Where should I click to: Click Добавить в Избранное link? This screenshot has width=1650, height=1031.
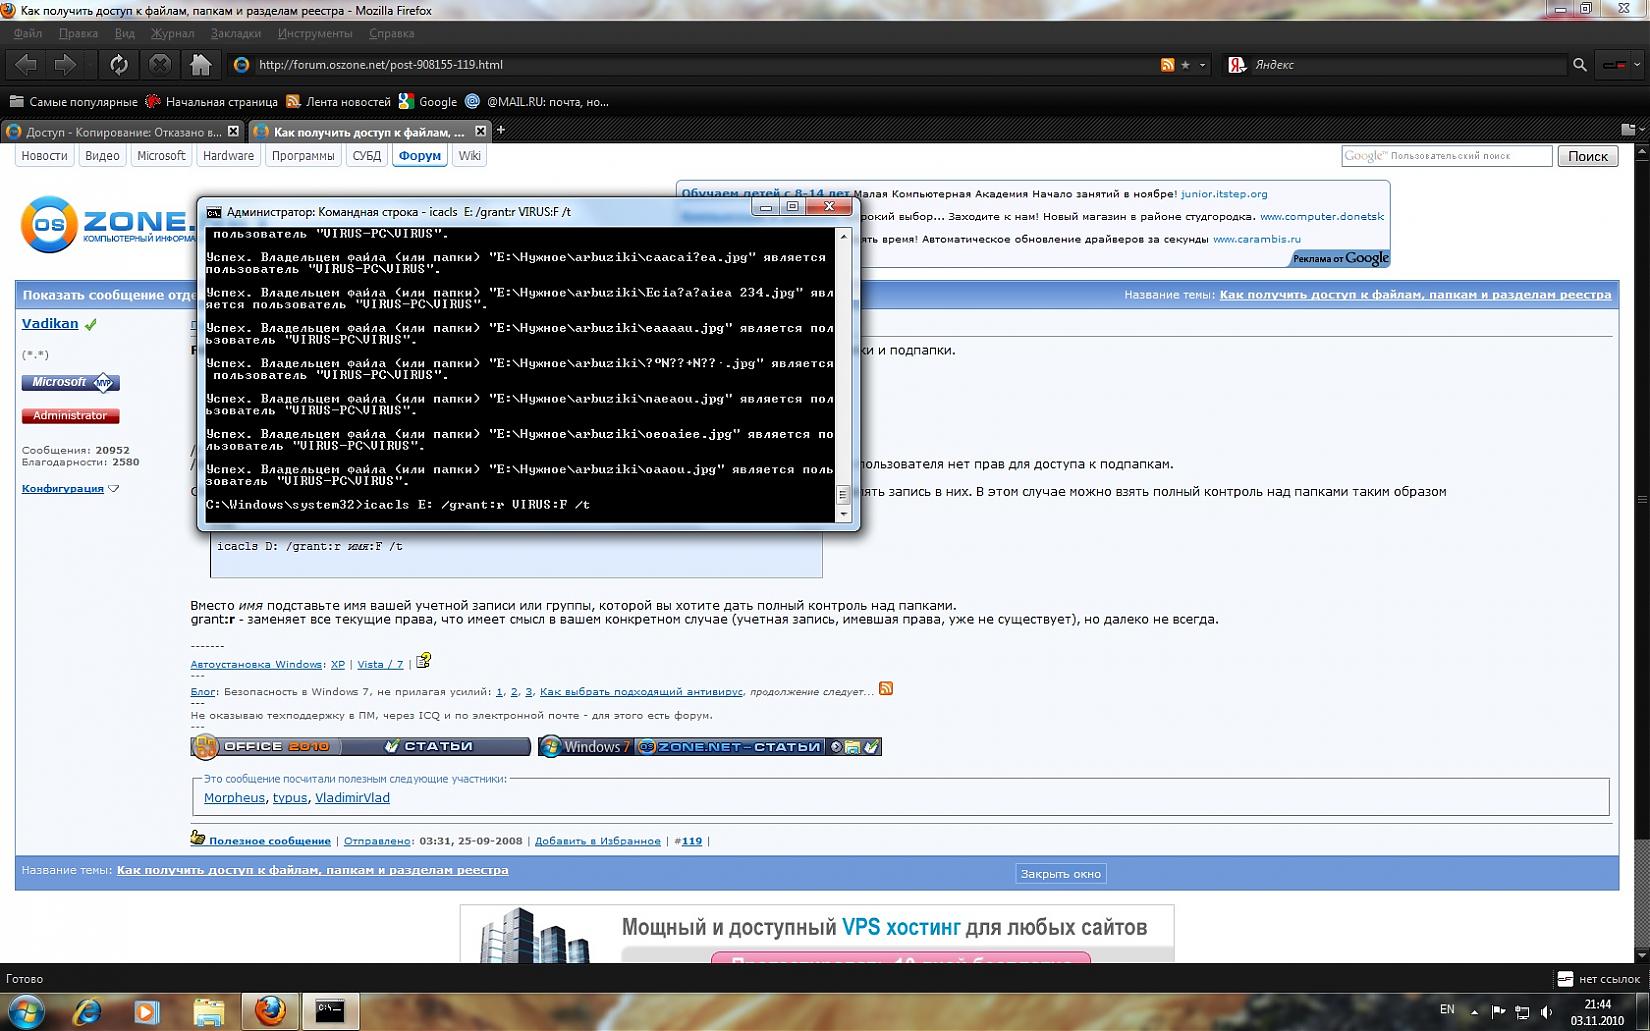[598, 841]
